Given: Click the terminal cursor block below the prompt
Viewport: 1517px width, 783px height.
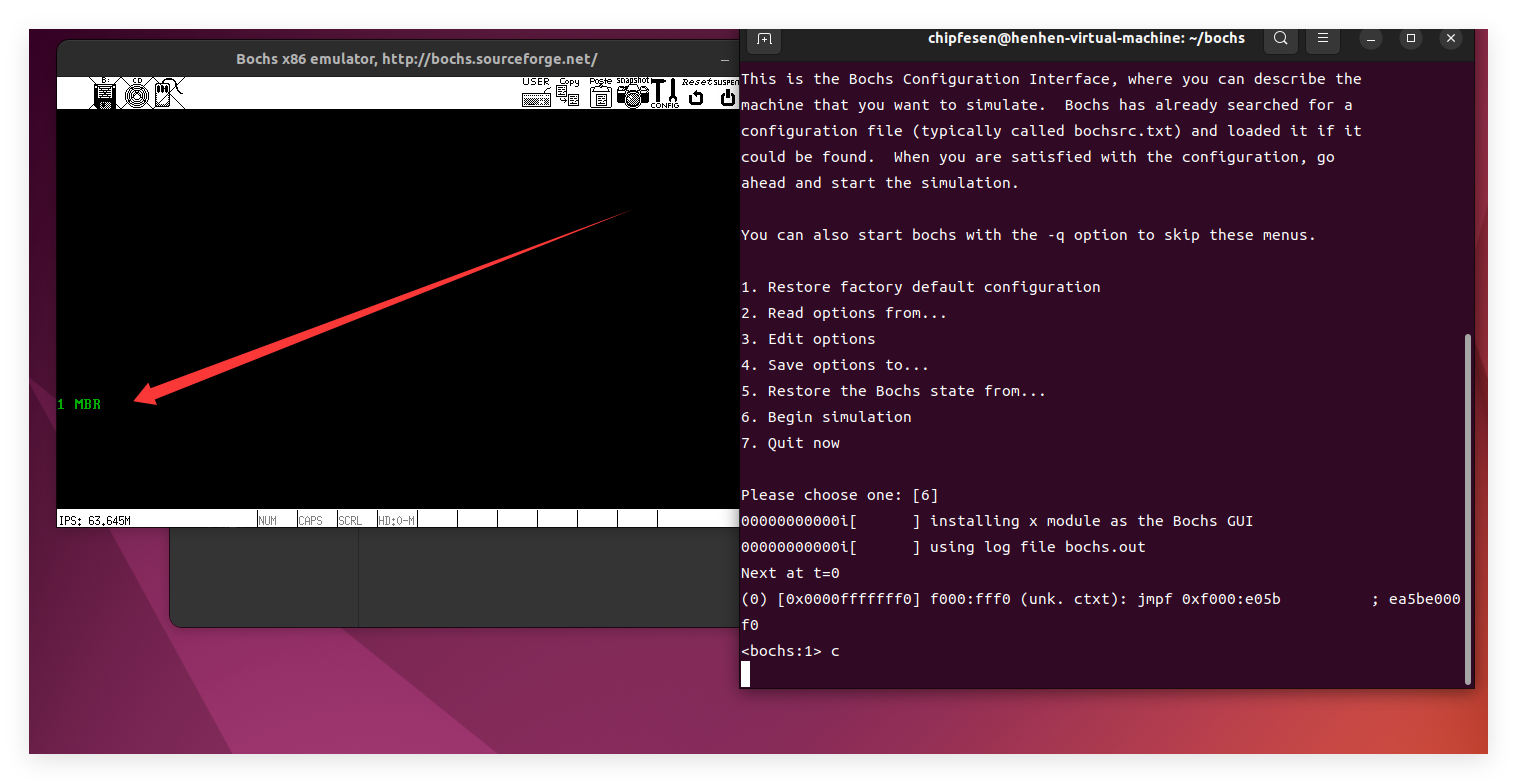Looking at the screenshot, I should 745,675.
